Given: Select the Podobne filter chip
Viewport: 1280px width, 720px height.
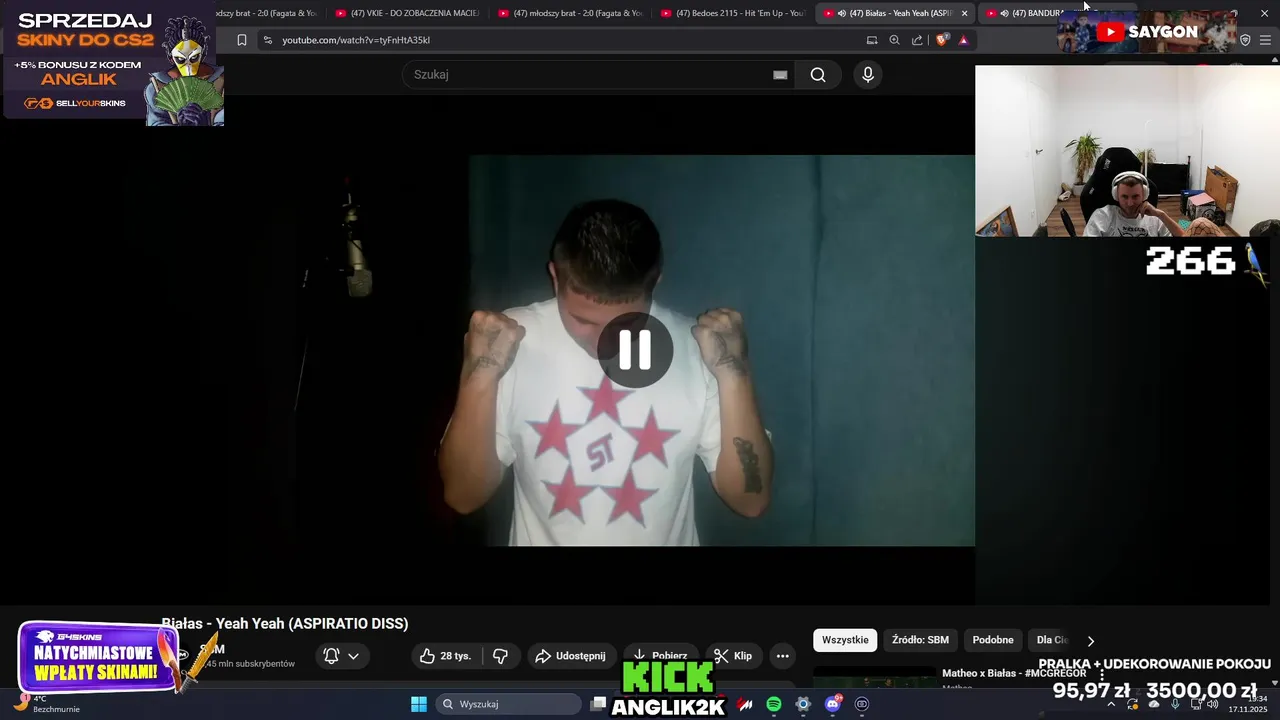Looking at the screenshot, I should tap(993, 640).
